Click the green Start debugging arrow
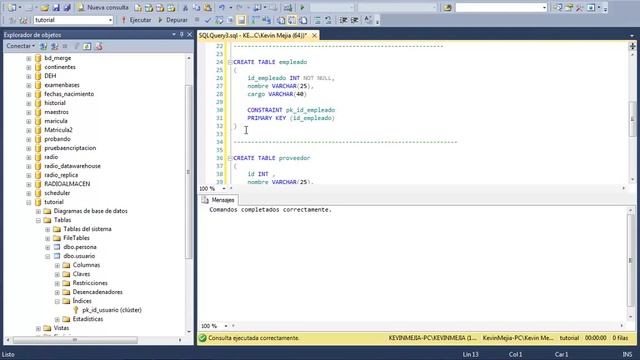 [x=302, y=8]
